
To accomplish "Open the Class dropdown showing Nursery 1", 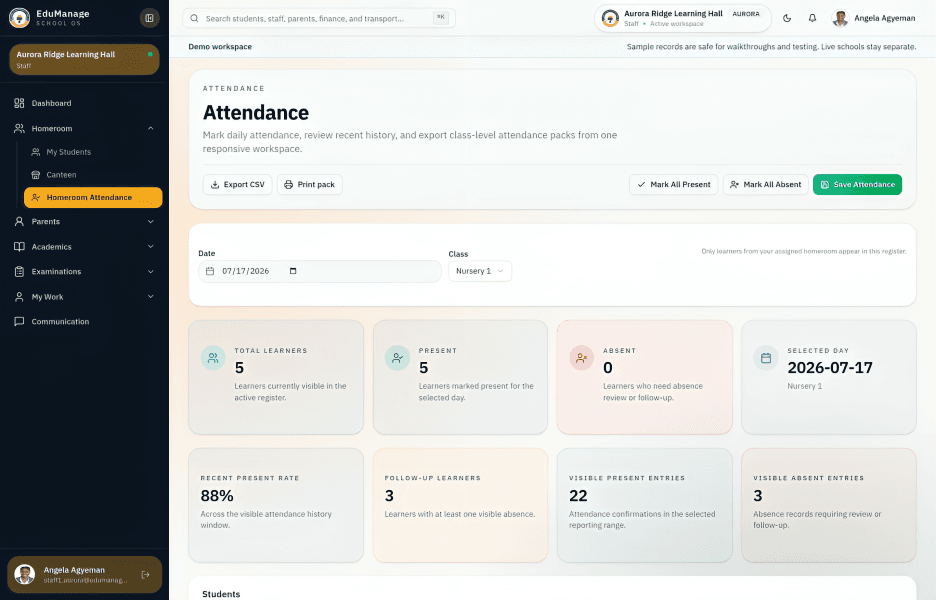I will coord(480,271).
